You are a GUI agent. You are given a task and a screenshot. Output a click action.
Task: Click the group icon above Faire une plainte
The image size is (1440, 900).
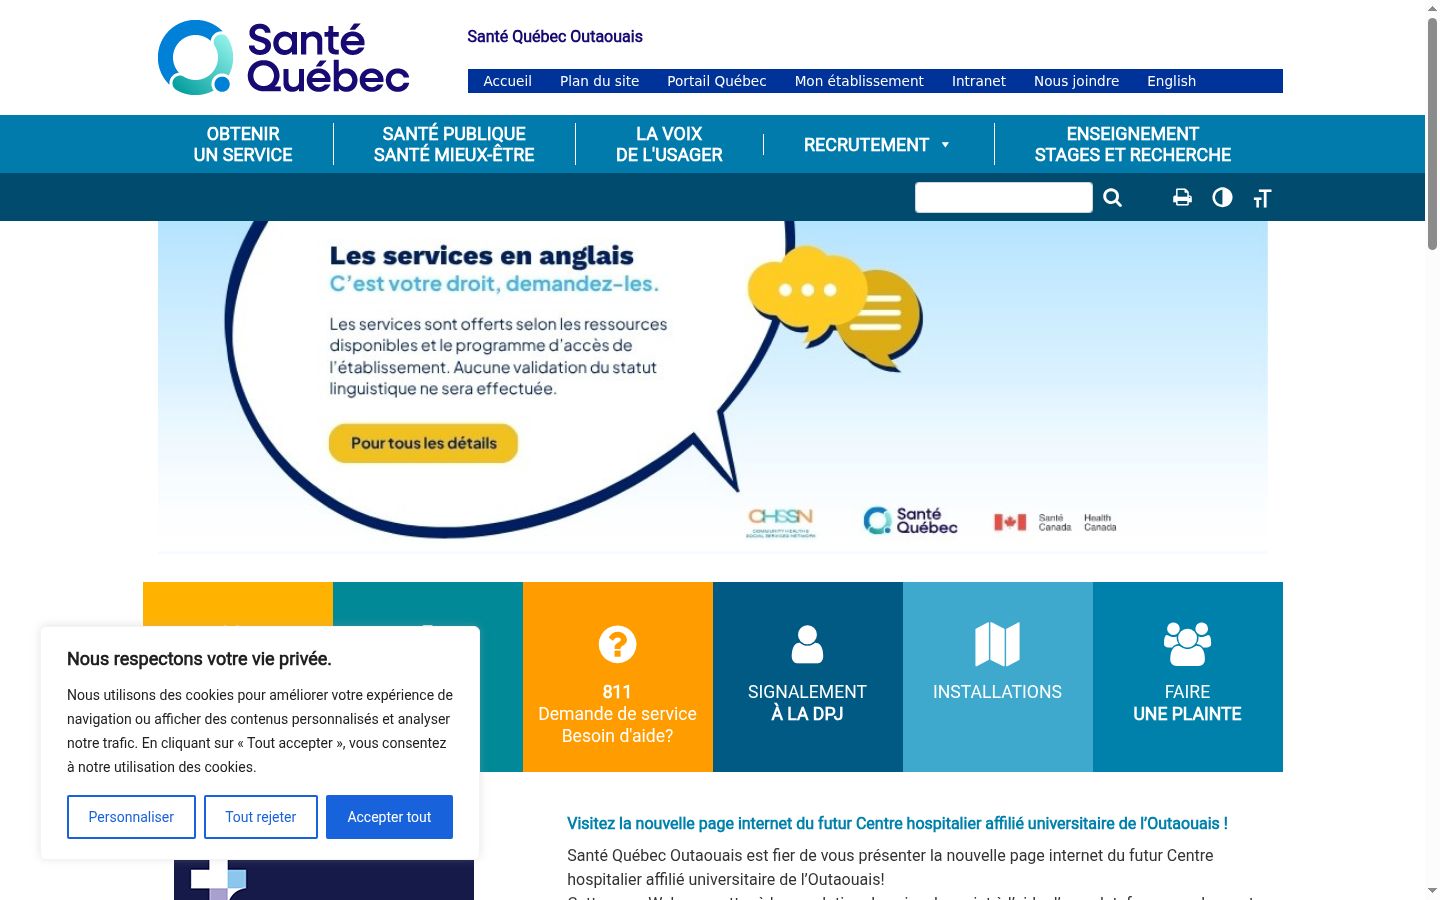1187,644
